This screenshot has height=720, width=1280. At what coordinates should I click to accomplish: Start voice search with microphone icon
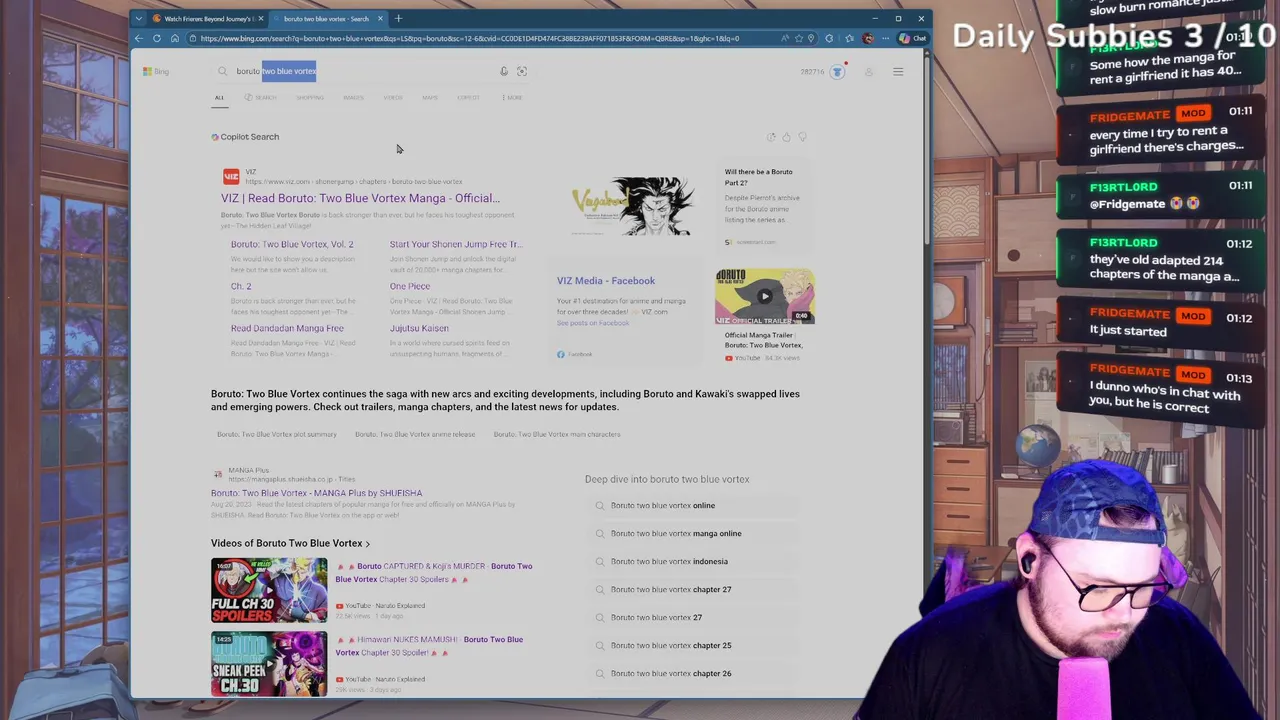point(504,71)
